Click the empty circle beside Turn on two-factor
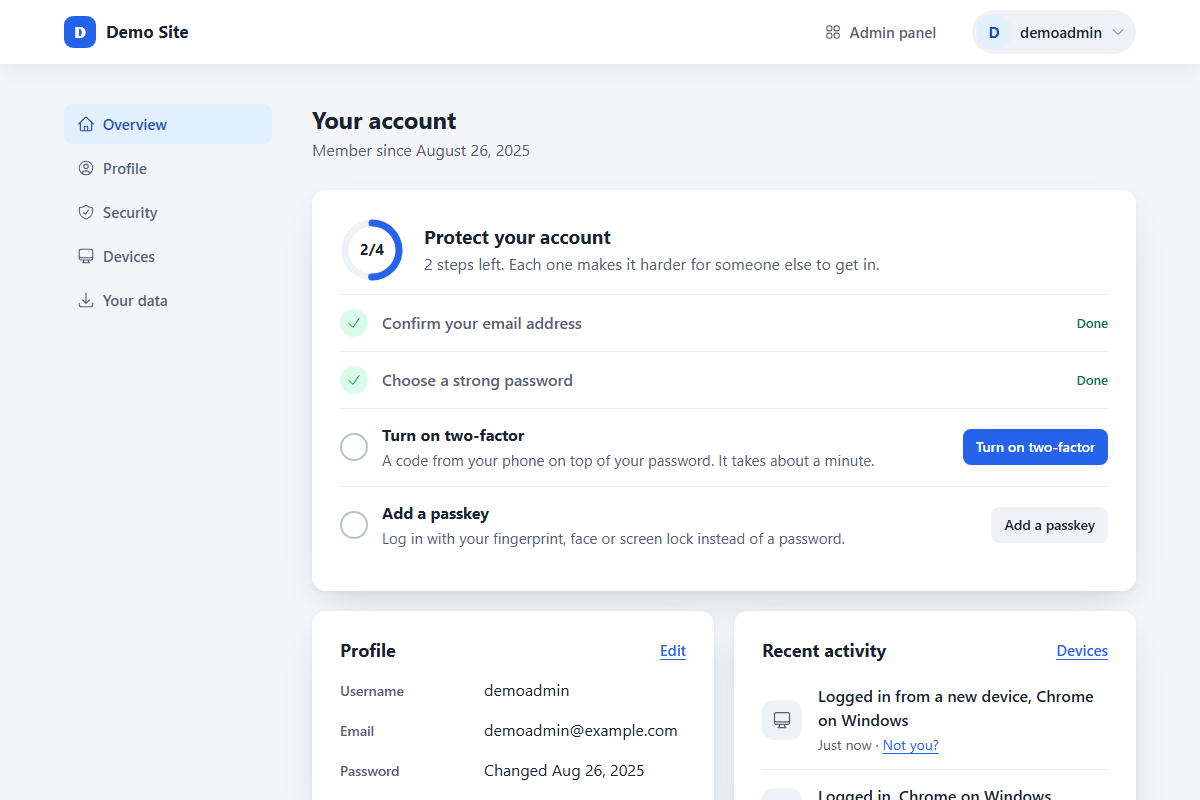This screenshot has height=800, width=1200. tap(354, 447)
